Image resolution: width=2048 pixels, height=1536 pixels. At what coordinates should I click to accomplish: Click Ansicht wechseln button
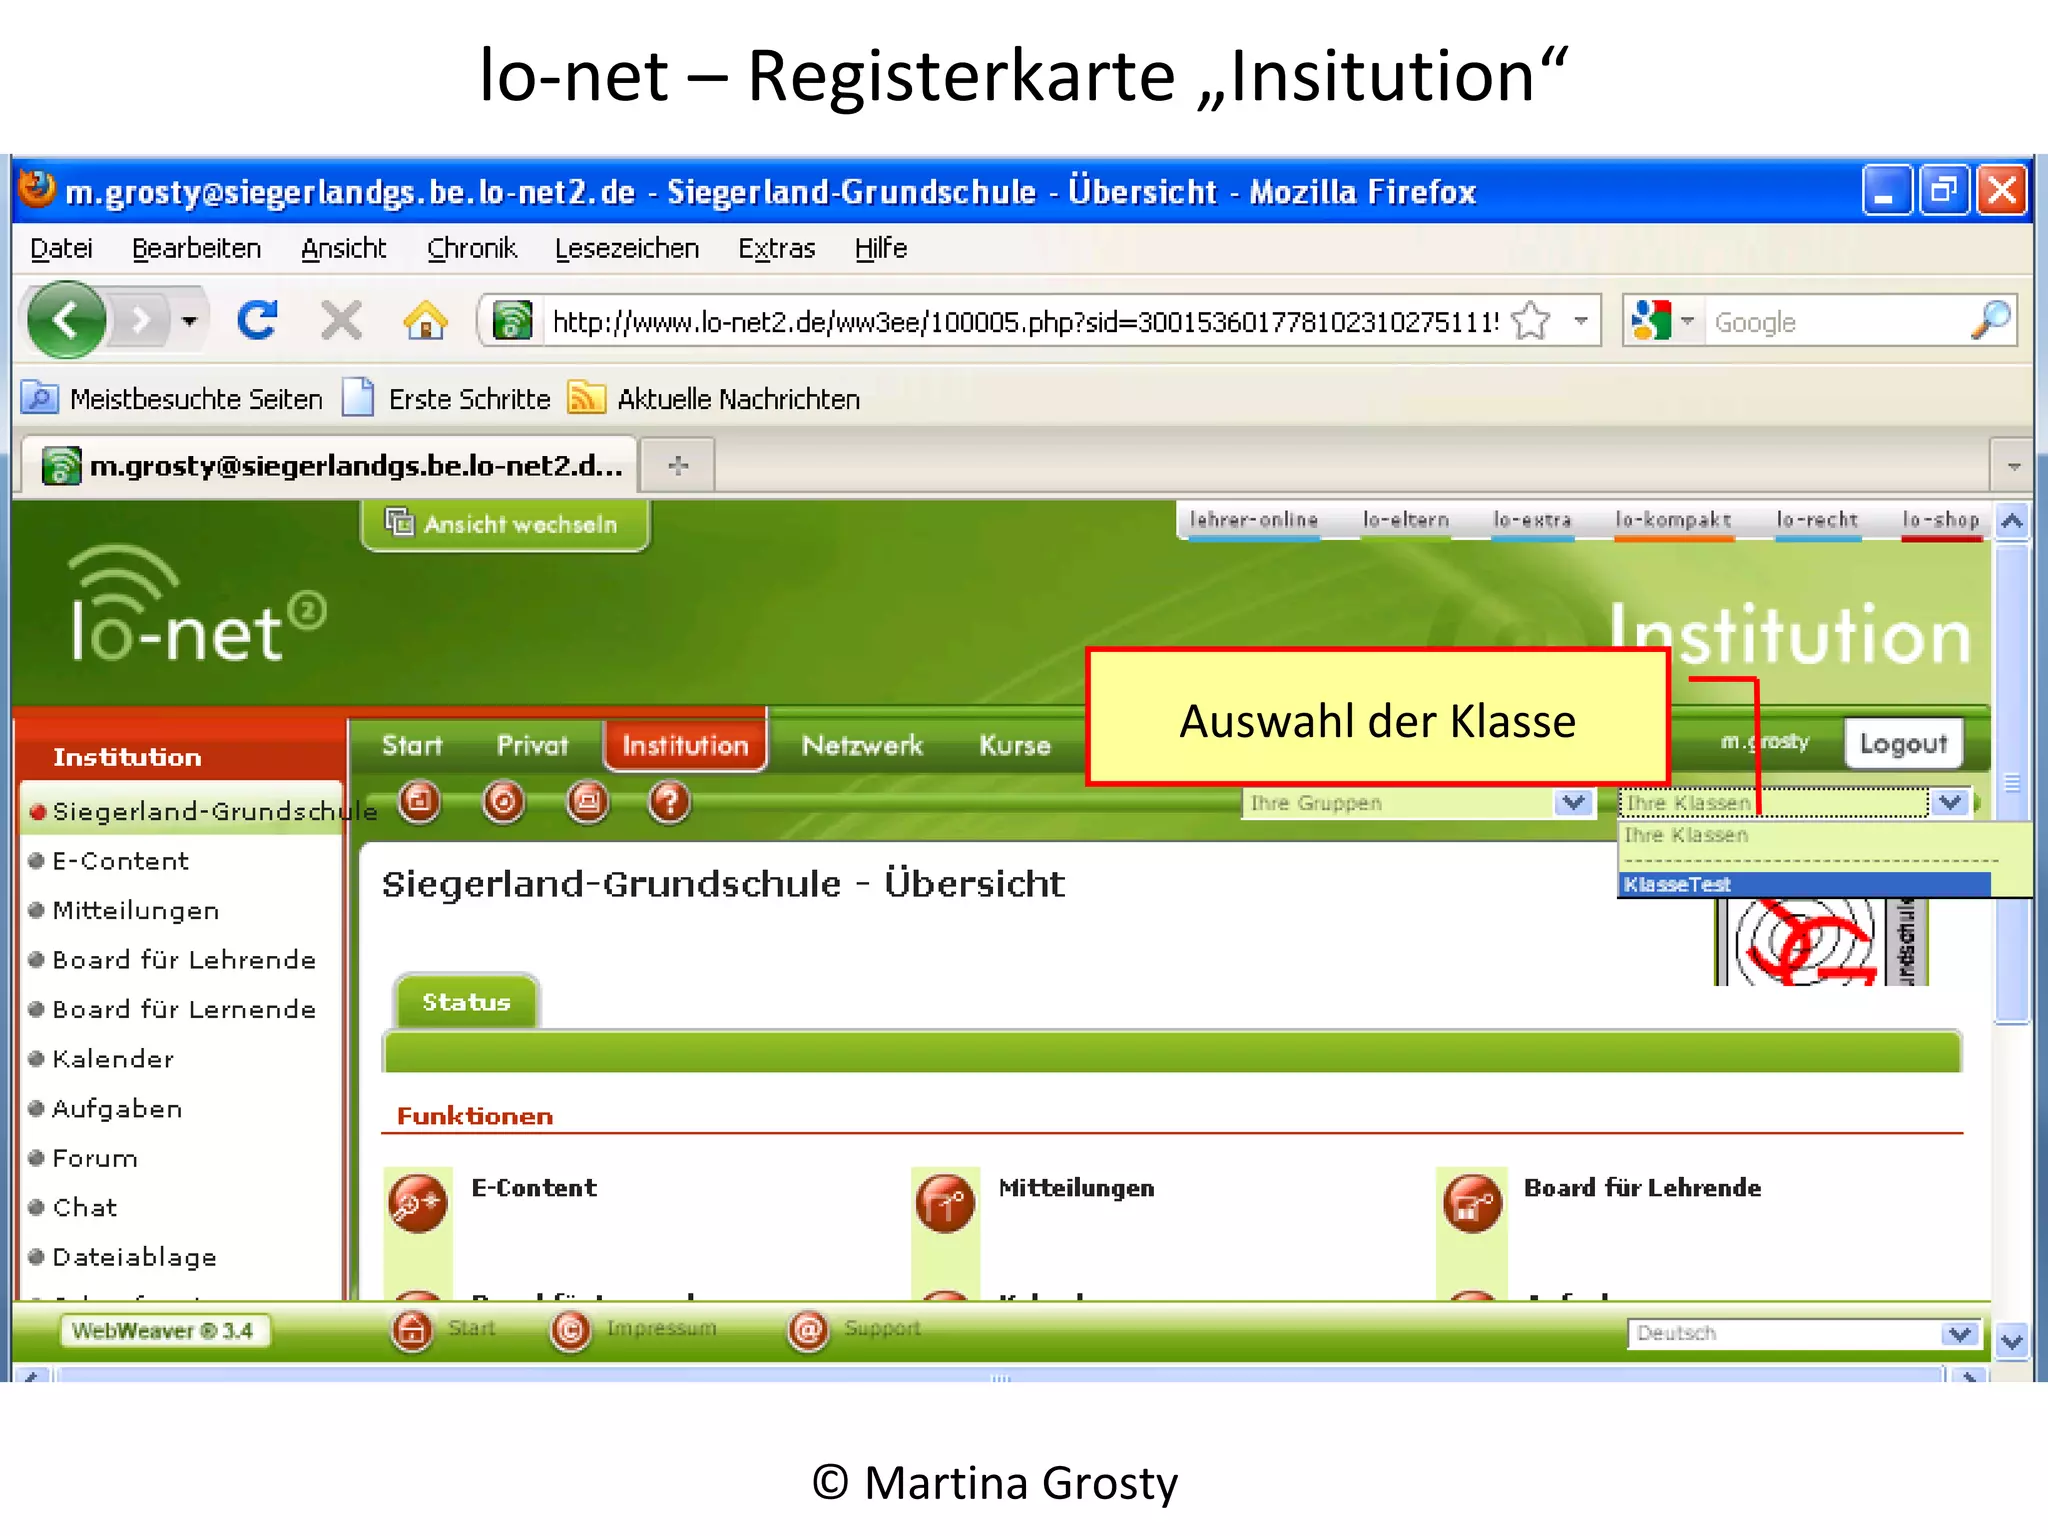point(505,524)
